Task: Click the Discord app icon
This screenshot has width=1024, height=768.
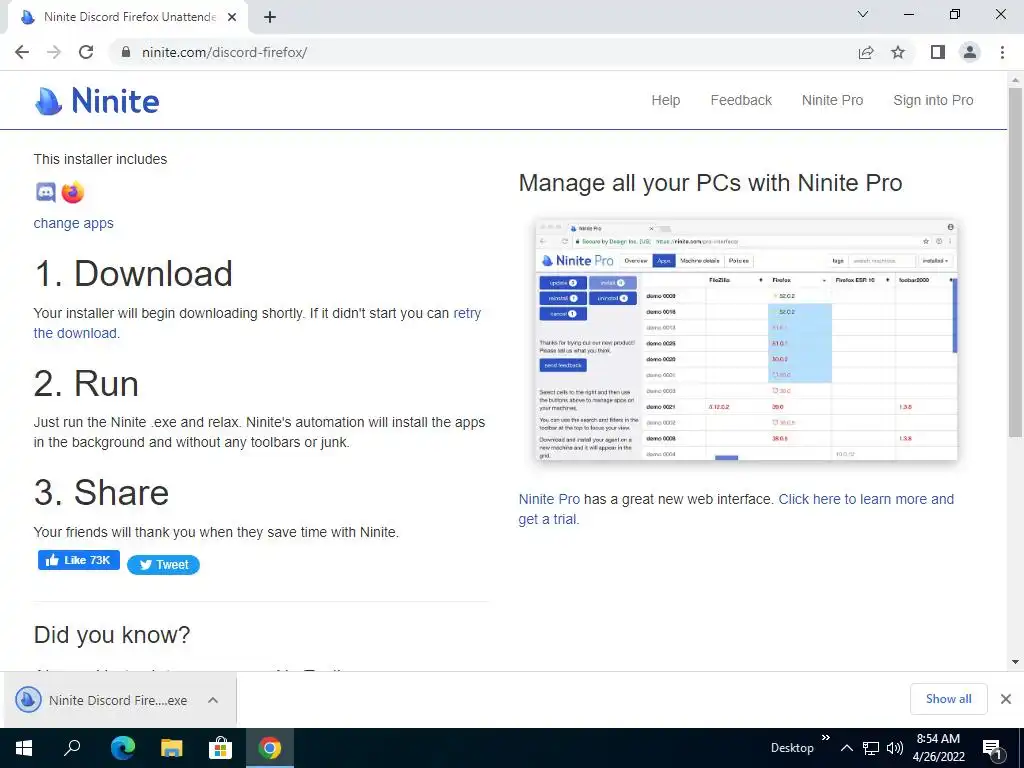Action: click(x=45, y=193)
